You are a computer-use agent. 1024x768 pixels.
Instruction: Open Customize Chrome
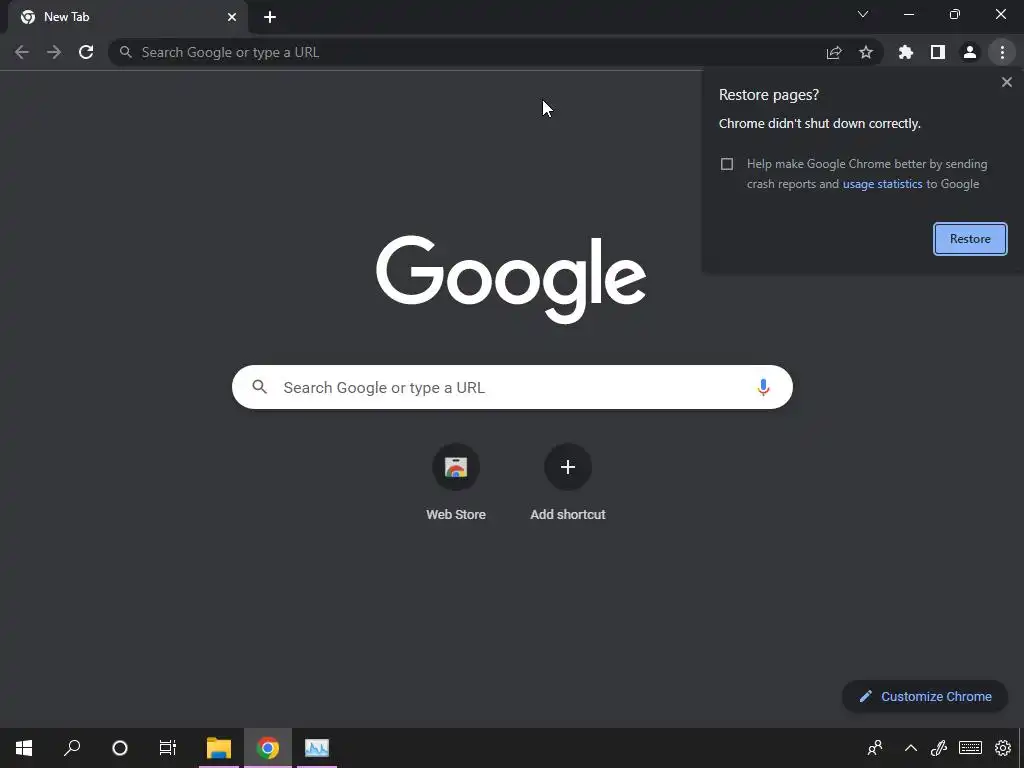tap(925, 696)
